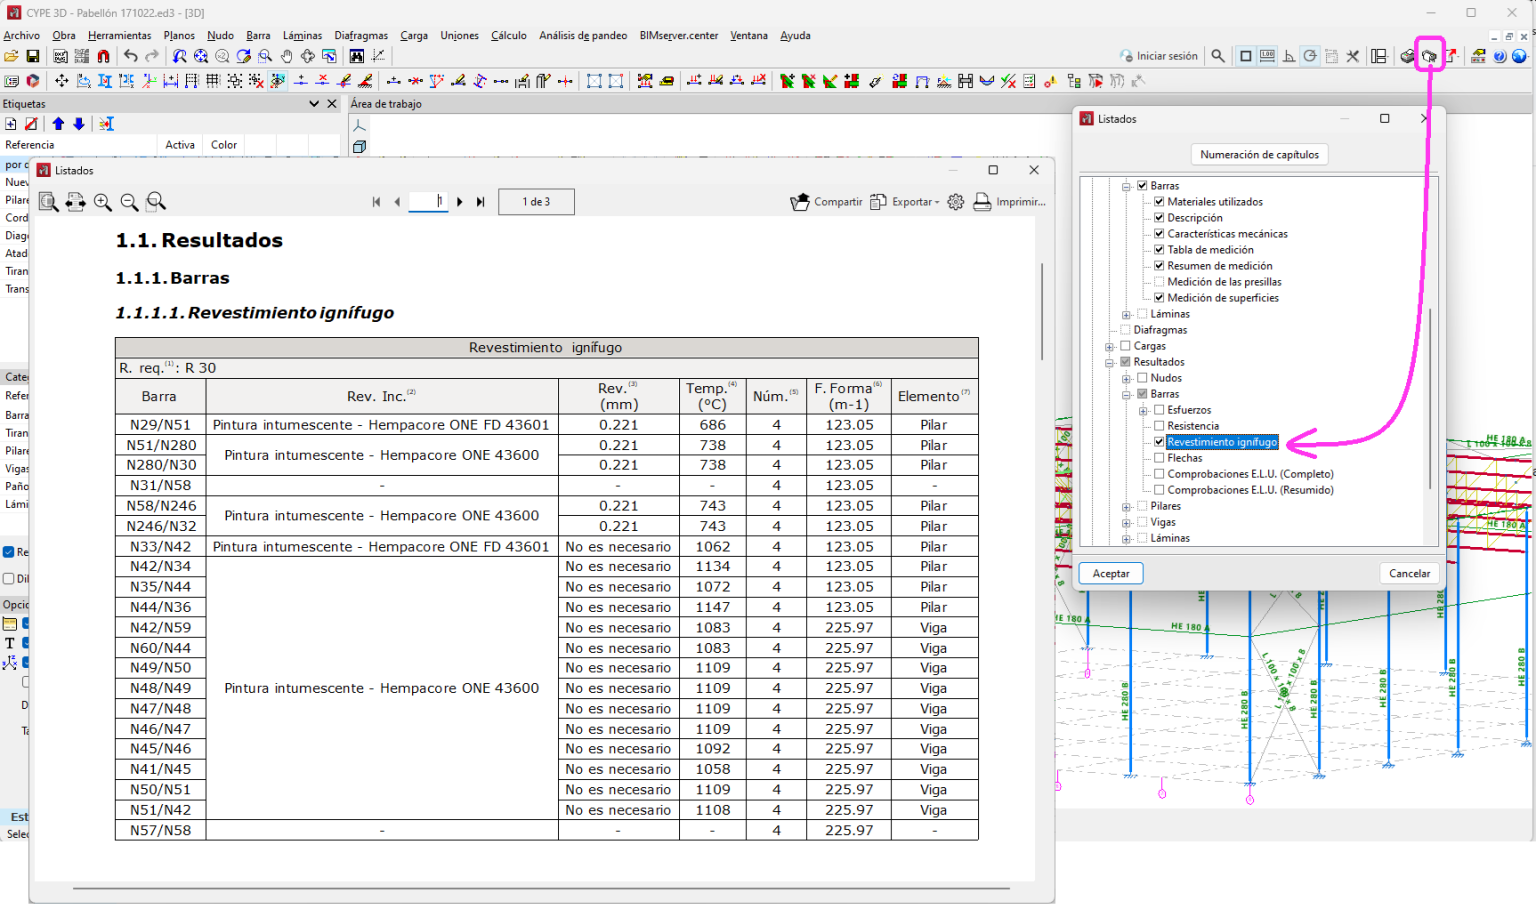Enable the Flechas checkbox
This screenshot has height=909, width=1536.
1159,458
